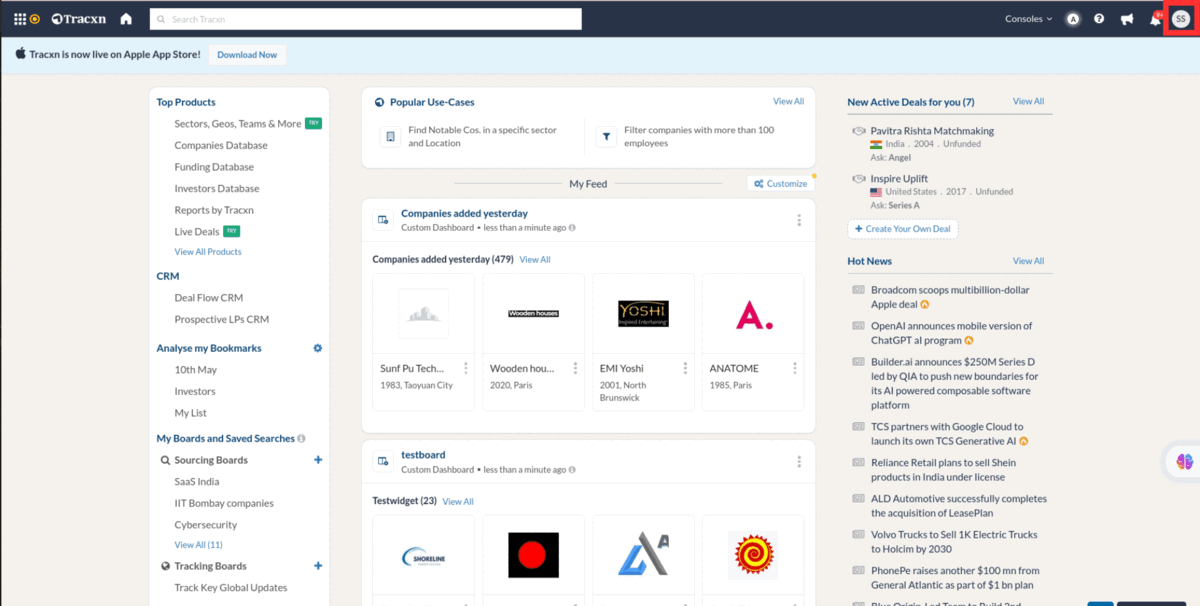Click Create Your Own Deal button
Screen dimensions: 1200x606
pos(903,229)
